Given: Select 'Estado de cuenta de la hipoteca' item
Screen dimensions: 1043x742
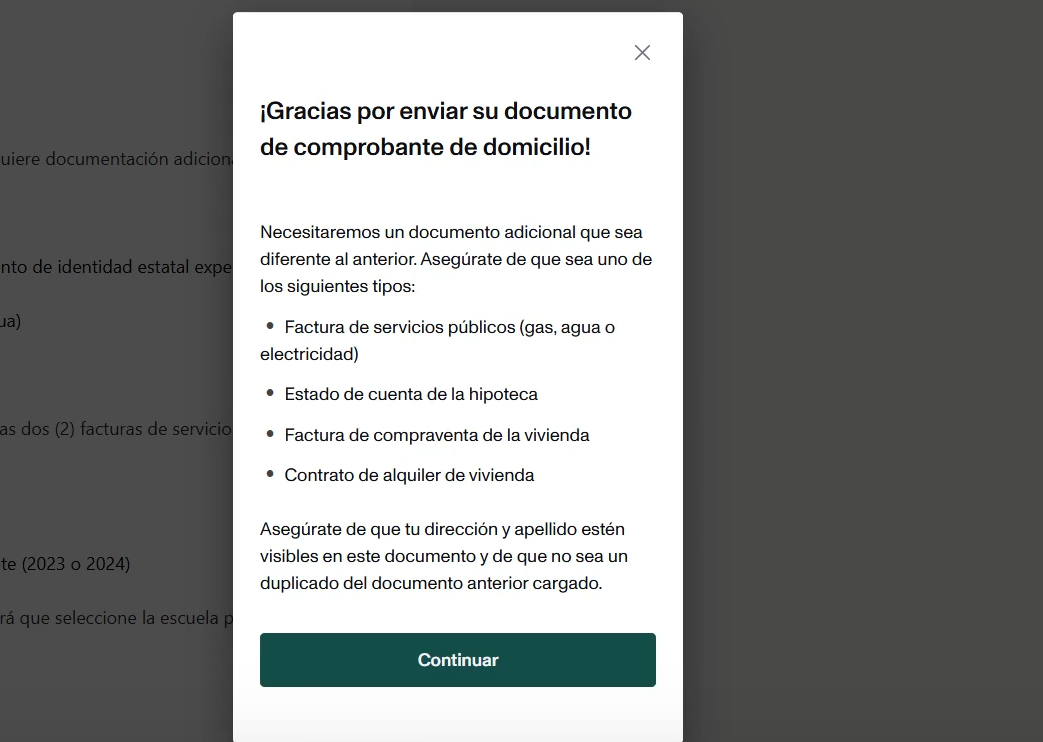Looking at the screenshot, I should (410, 394).
